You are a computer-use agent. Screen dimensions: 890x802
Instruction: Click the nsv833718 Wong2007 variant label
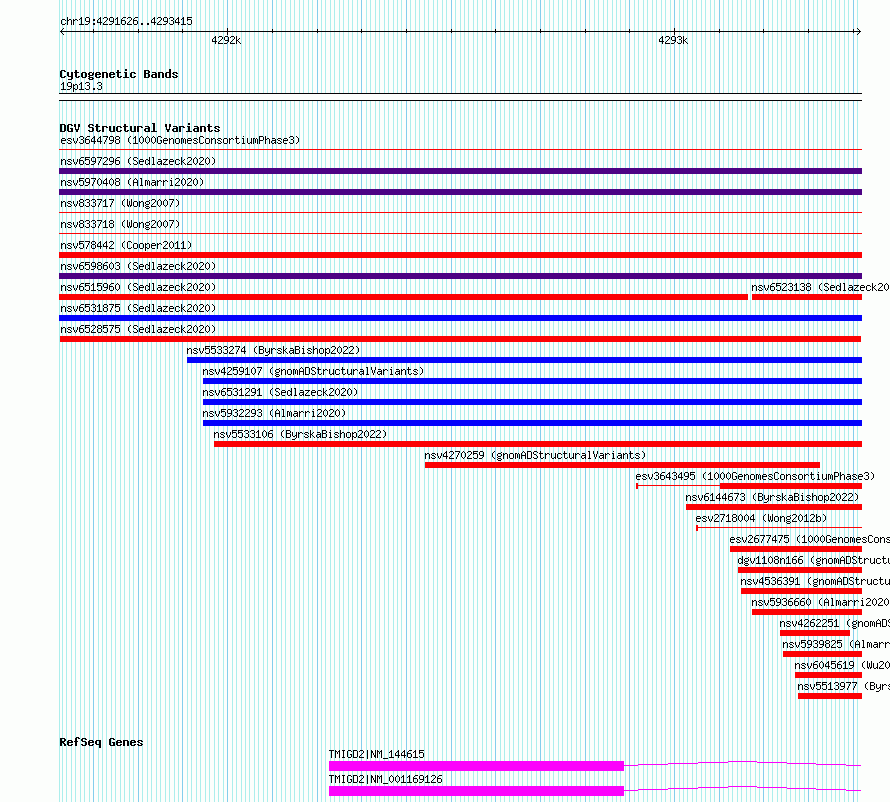[120, 224]
